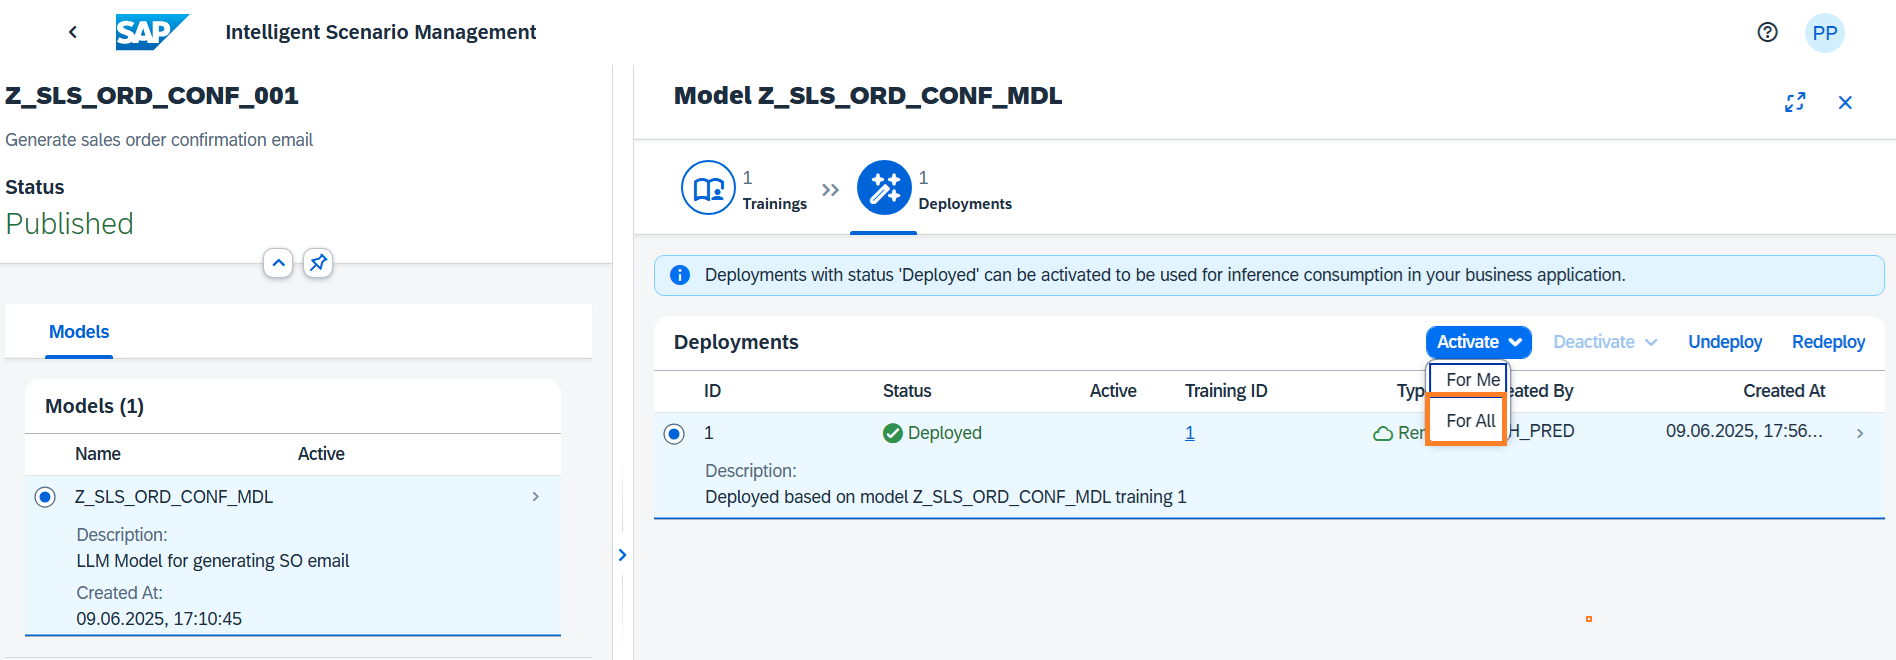Choose For All from Activate menu
The height and width of the screenshot is (660, 1896).
coord(1470,421)
